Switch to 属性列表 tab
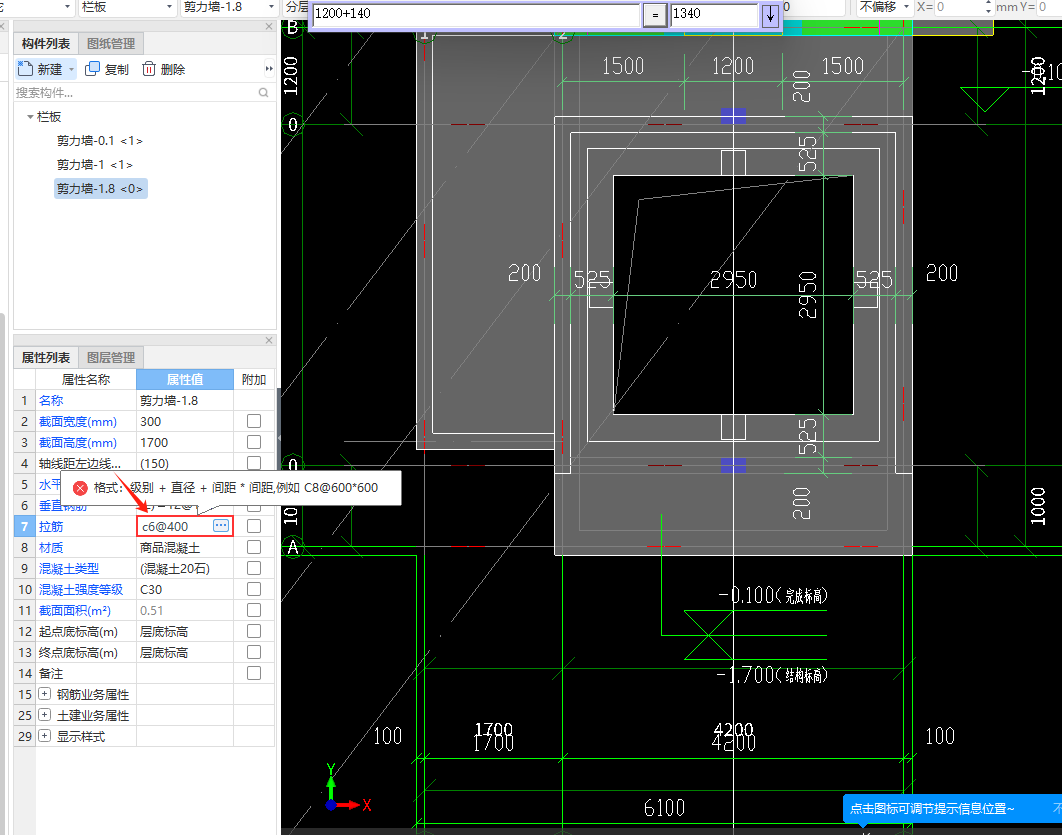 (45, 358)
